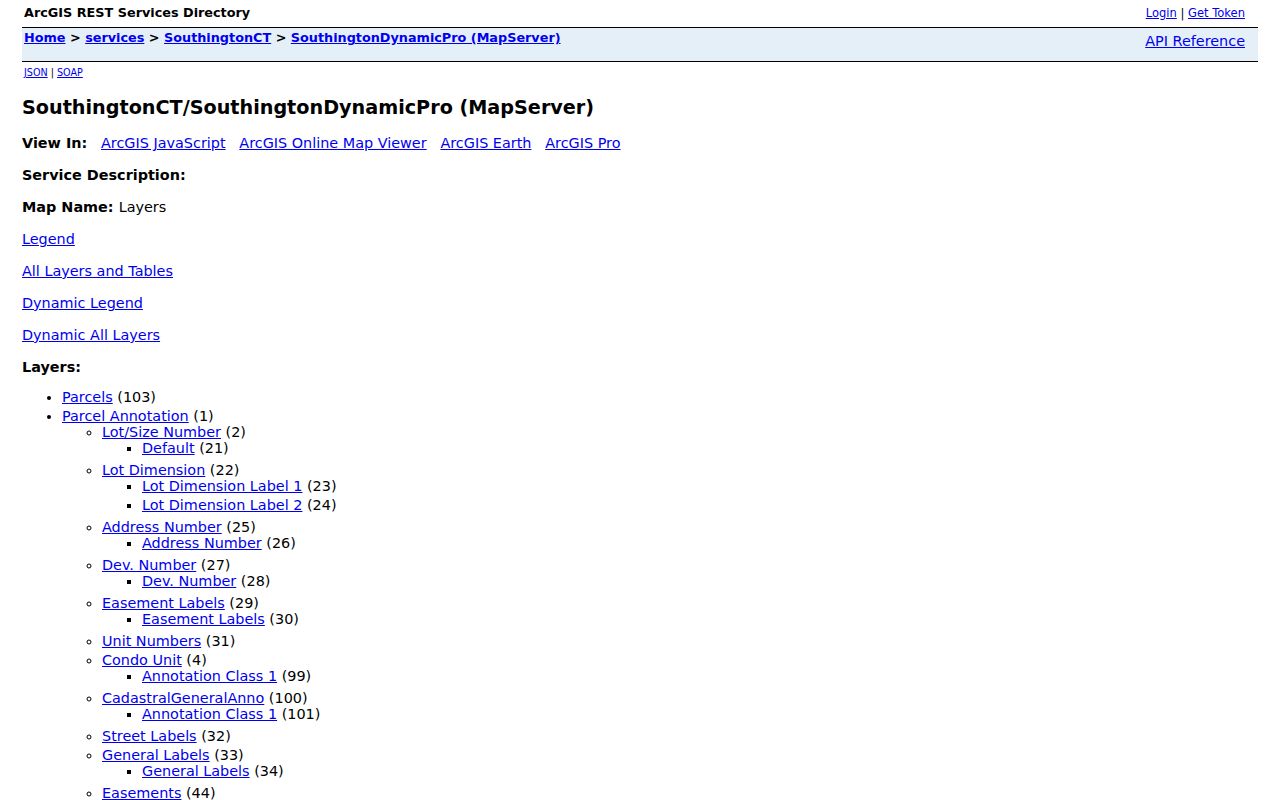1280x800 pixels.
Task: Open the Lot Dimension layer (22)
Action: coord(153,470)
